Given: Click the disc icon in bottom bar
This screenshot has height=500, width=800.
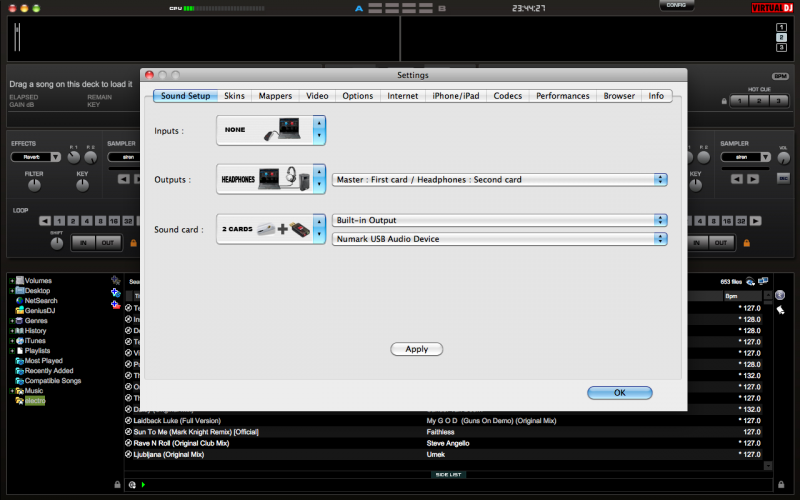Looking at the screenshot, I should (132, 485).
